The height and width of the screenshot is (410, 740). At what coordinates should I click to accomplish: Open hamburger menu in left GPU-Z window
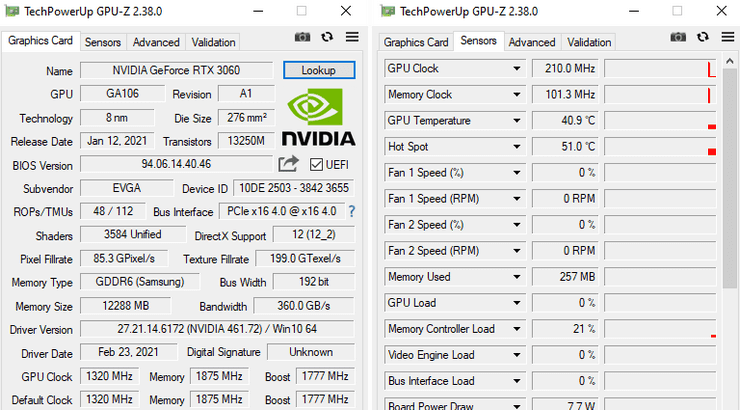pos(352,37)
